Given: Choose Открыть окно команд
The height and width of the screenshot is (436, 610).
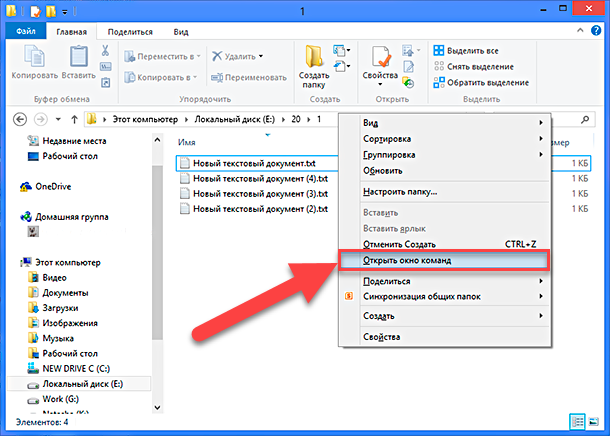Looking at the screenshot, I should tap(443, 260).
